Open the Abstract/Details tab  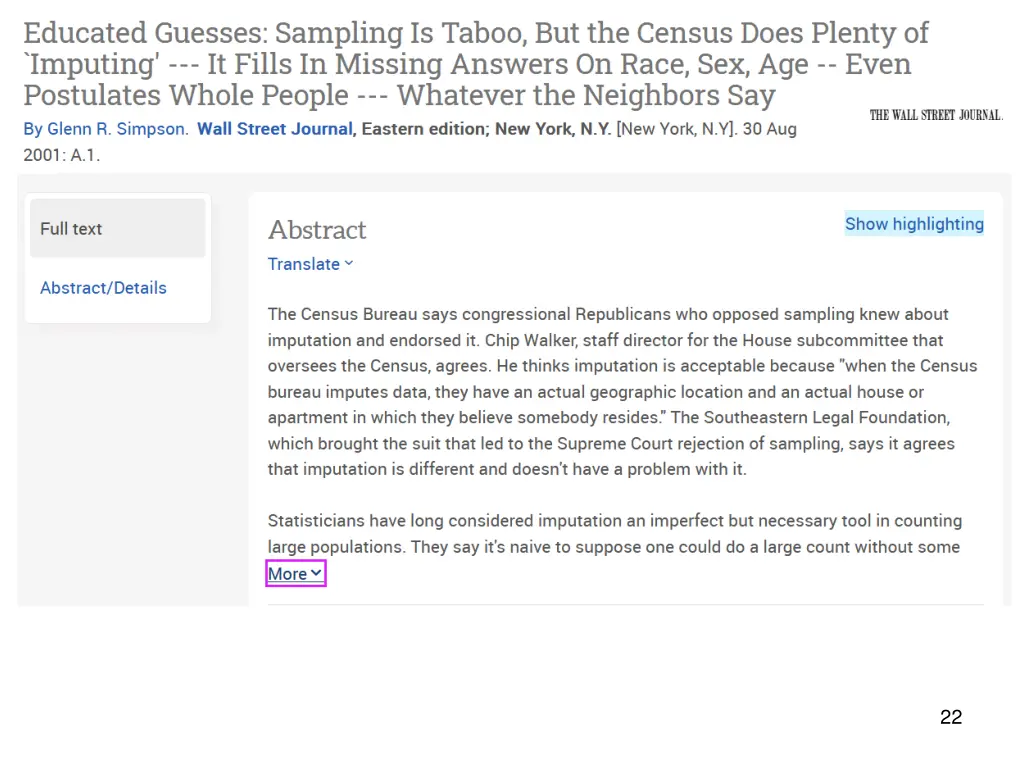[103, 287]
